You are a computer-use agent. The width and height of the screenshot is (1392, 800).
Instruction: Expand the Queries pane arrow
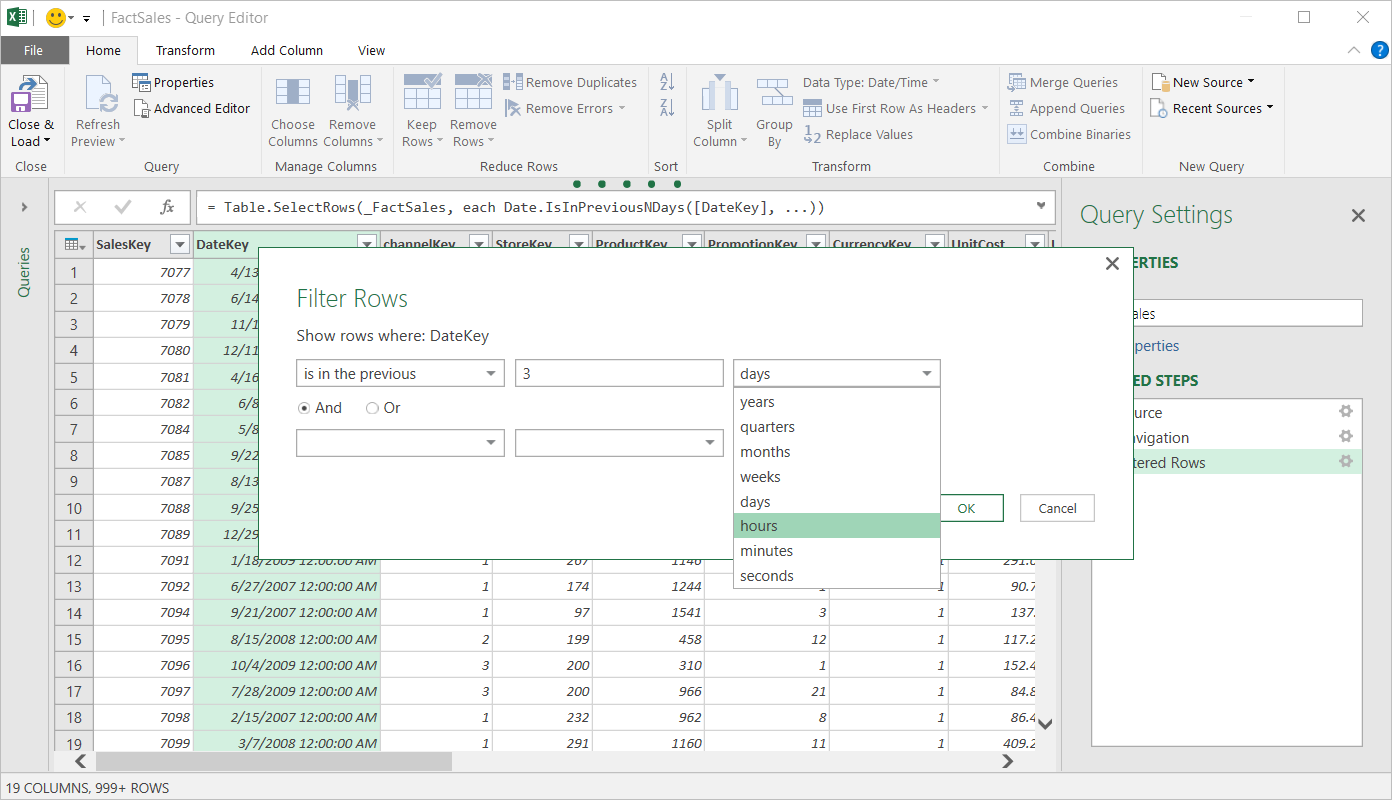coord(24,207)
